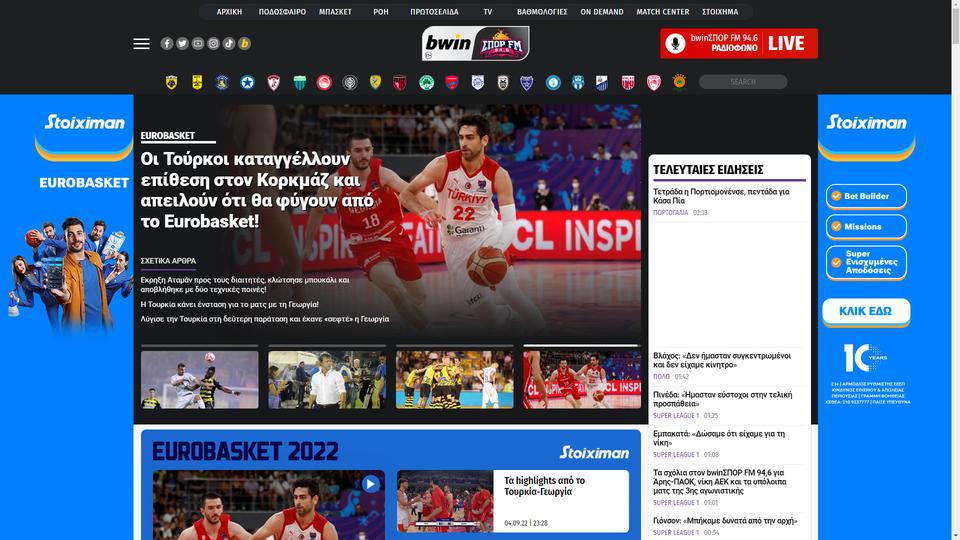Click the bwin ΣΠΟΡ FM site logo

tap(476, 43)
